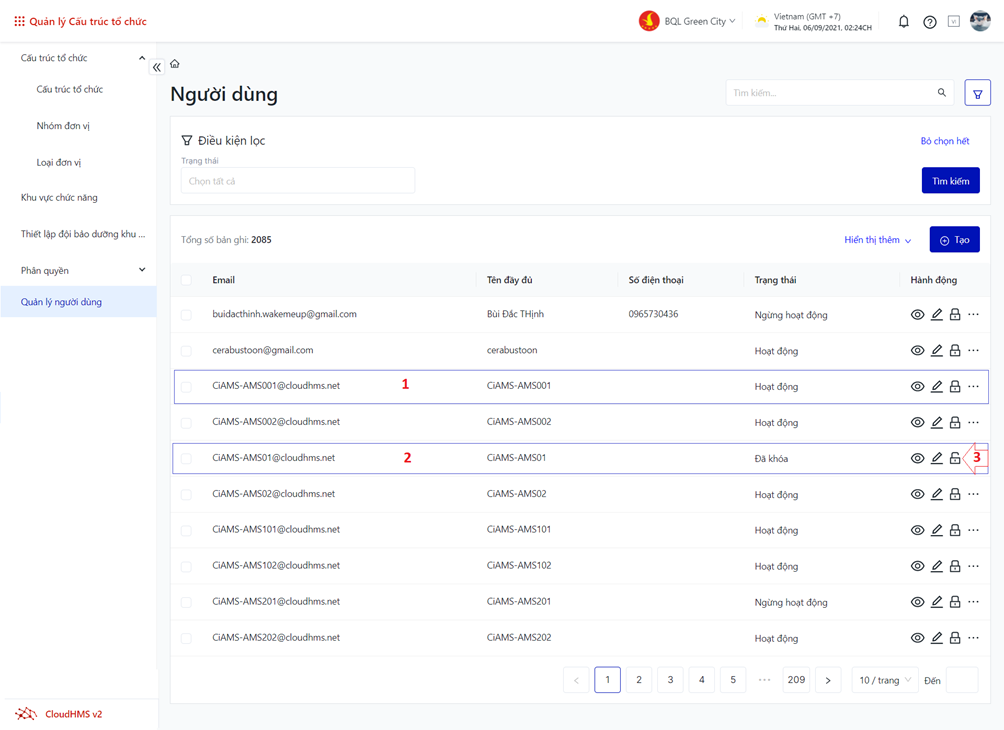The width and height of the screenshot is (1004, 730).
Task: Click the notification bell icon
Action: [903, 21]
